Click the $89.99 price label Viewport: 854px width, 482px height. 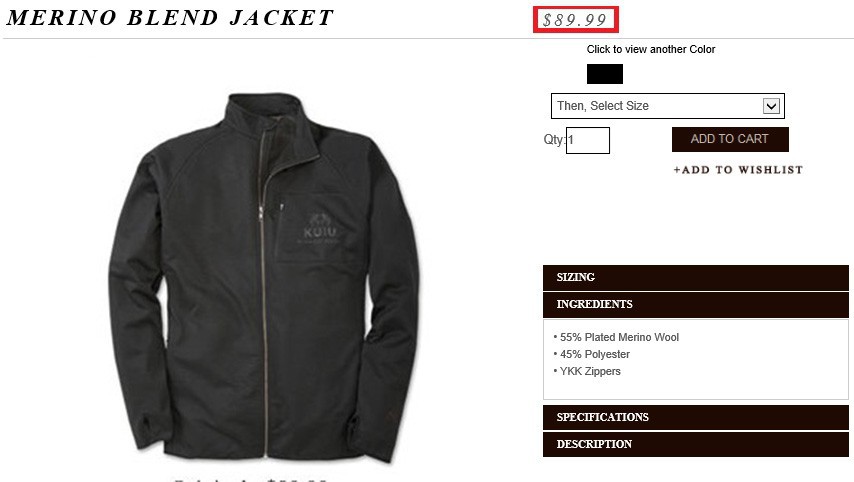575,20
